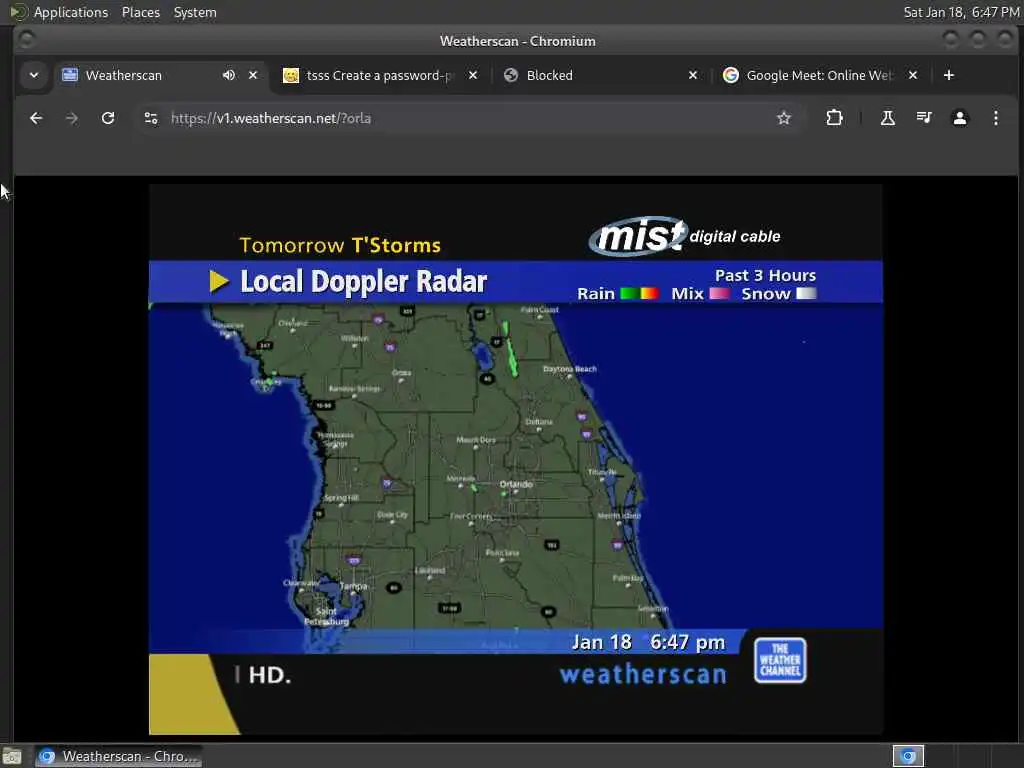The image size is (1024, 768).
Task: Close the Blocked tab
Action: (x=693, y=75)
